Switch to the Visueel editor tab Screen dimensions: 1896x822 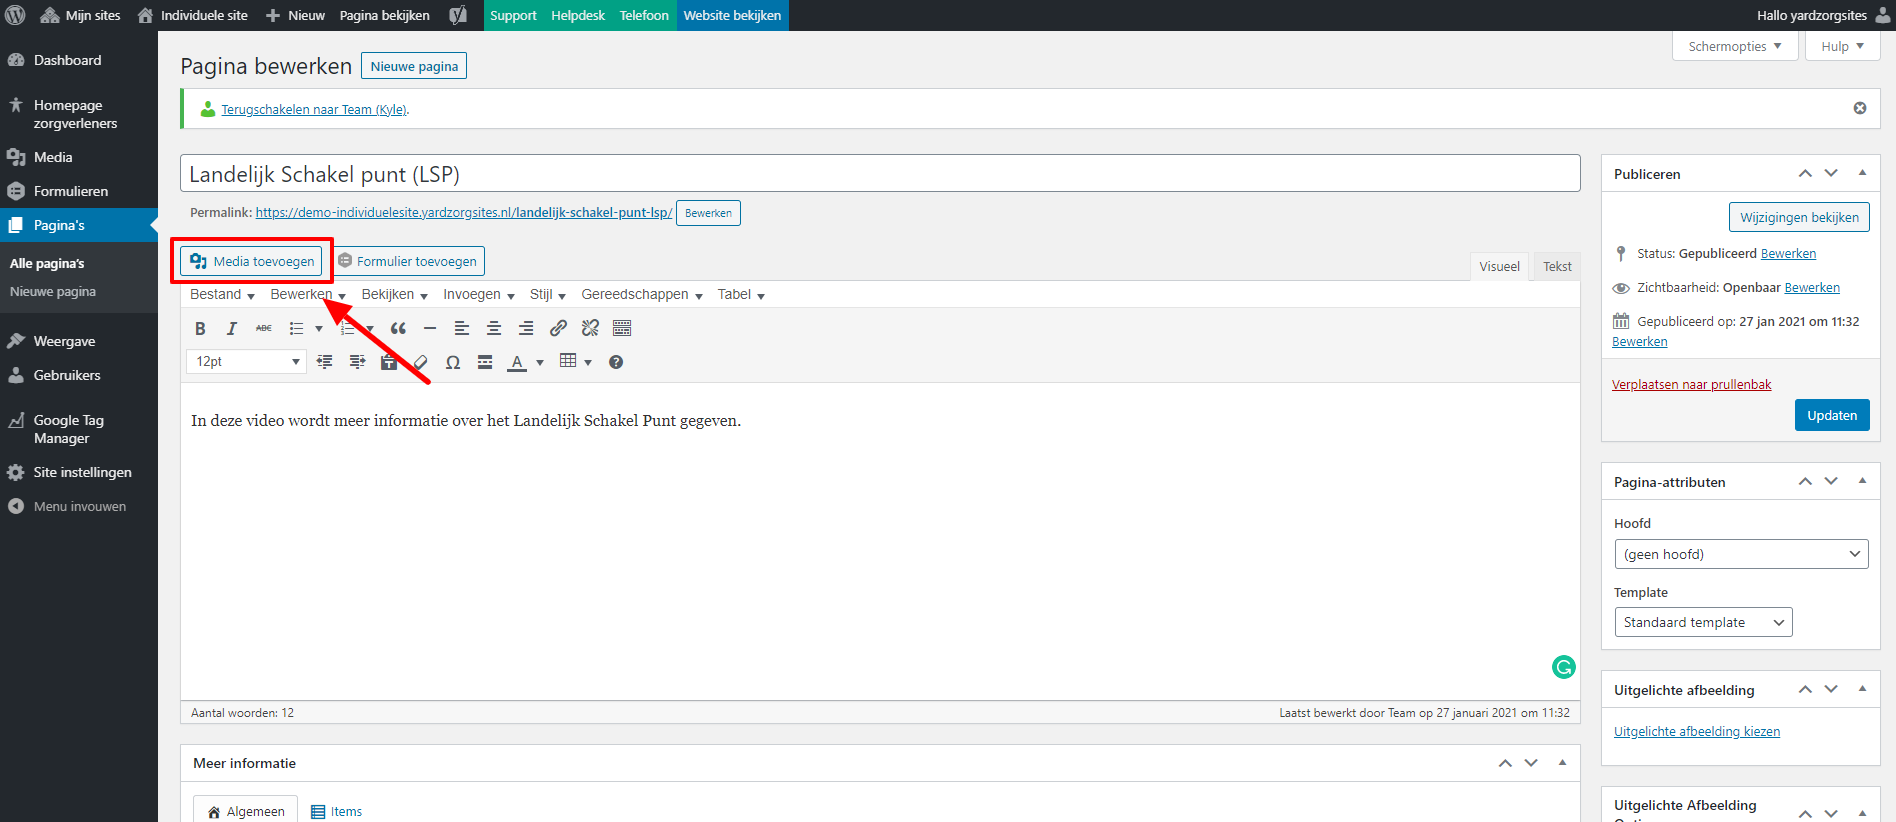click(x=1499, y=266)
